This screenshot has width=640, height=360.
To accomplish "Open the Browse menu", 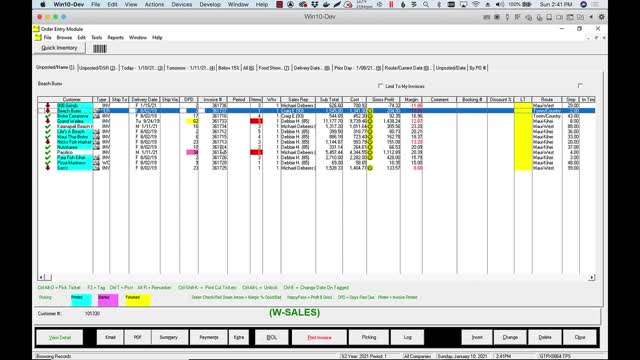I will pos(64,38).
